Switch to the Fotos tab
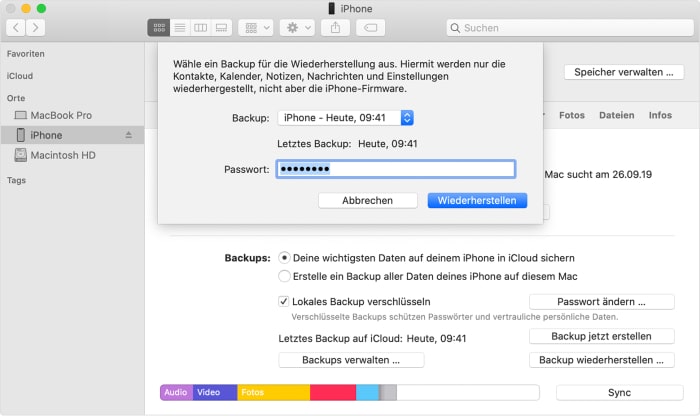 coord(571,115)
